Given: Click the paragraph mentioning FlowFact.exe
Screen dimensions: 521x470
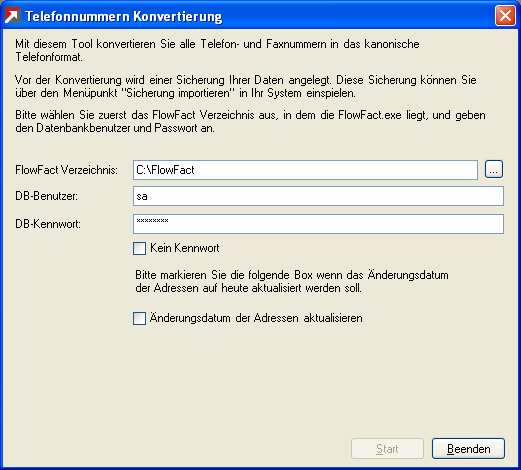Looking at the screenshot, I should [250, 121].
